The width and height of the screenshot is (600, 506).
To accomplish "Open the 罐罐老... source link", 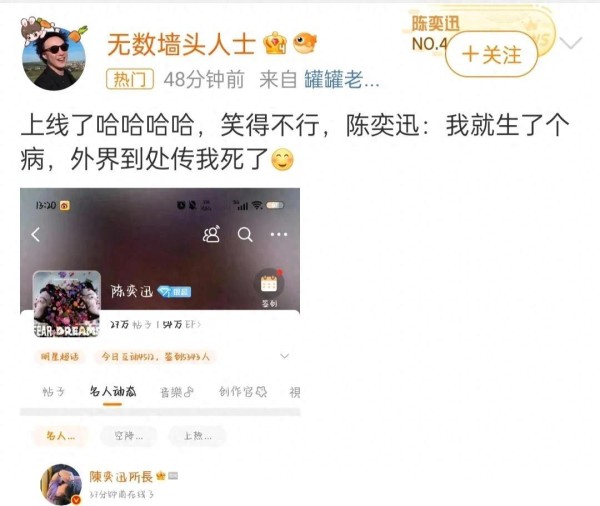I will click(x=341, y=80).
